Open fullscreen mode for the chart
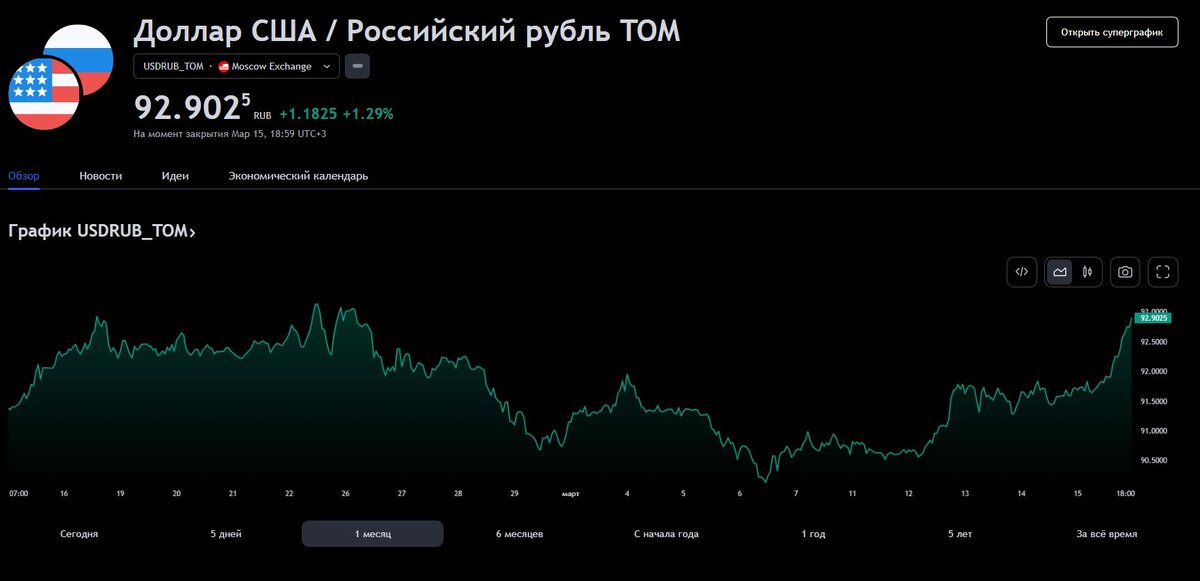Viewport: 1200px width, 581px height. (1162, 271)
